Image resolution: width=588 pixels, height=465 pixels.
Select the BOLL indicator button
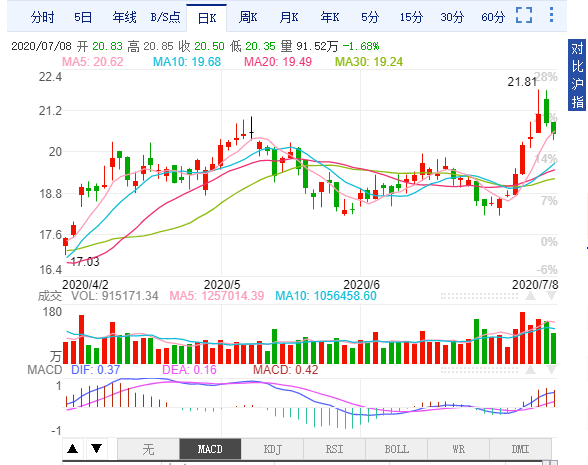(x=397, y=449)
